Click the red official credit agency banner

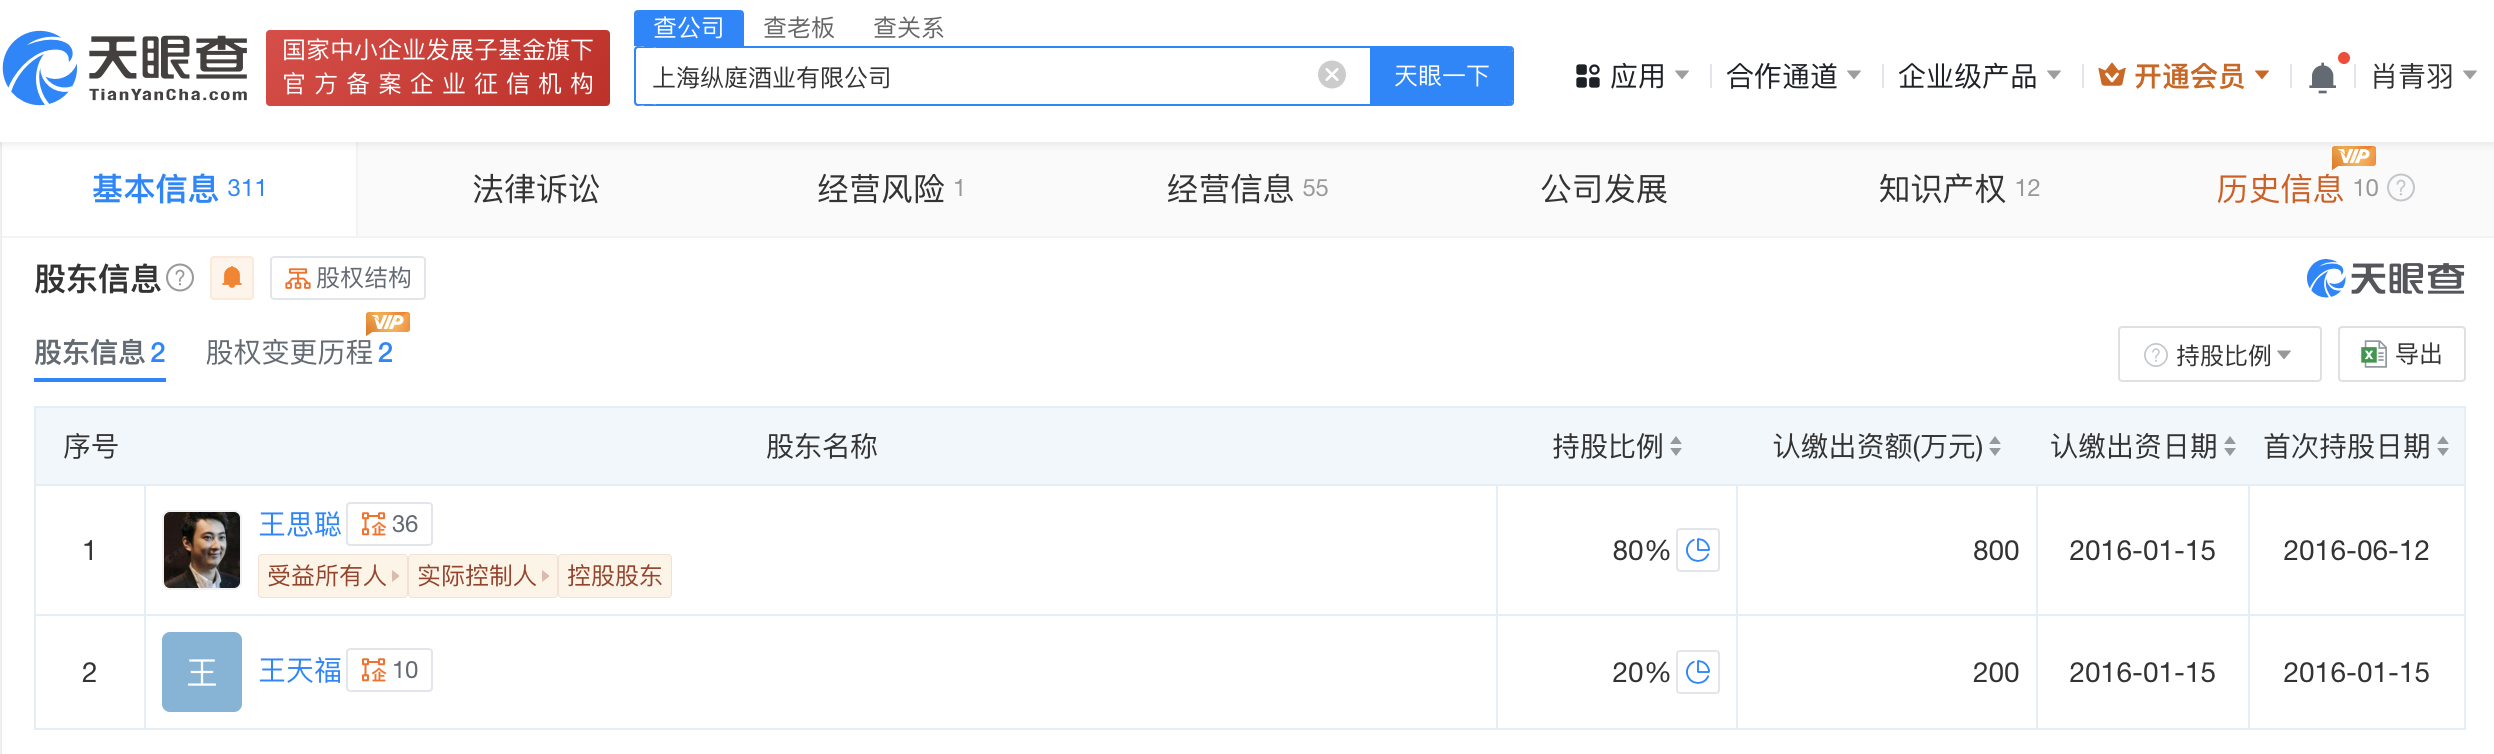[438, 68]
